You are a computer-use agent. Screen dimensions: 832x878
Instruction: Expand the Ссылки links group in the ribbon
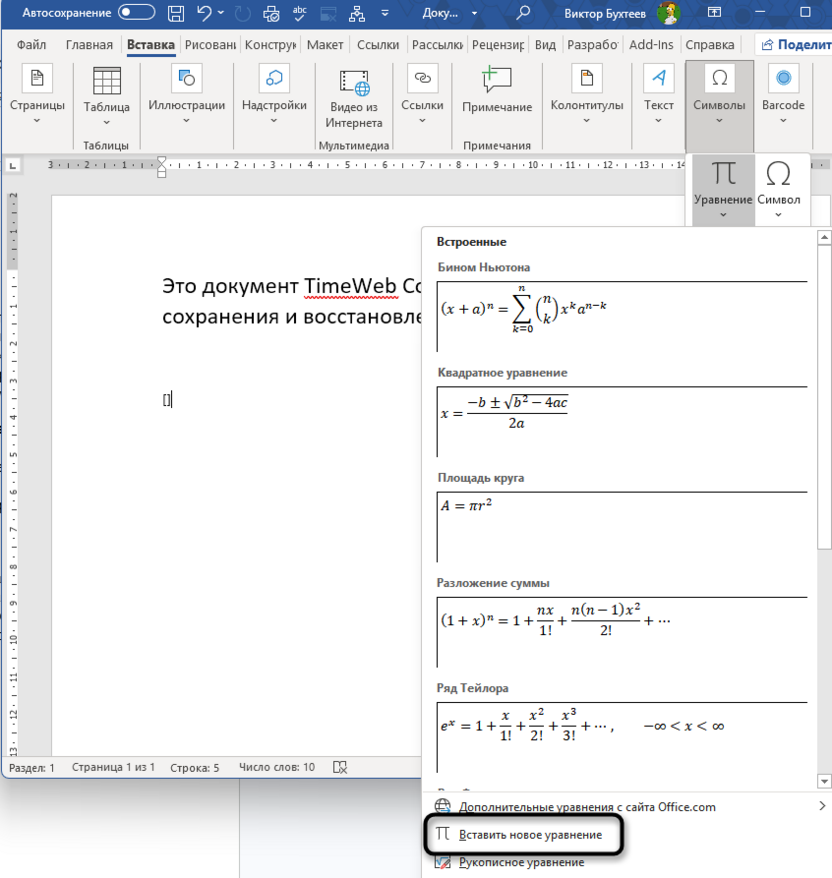click(422, 95)
